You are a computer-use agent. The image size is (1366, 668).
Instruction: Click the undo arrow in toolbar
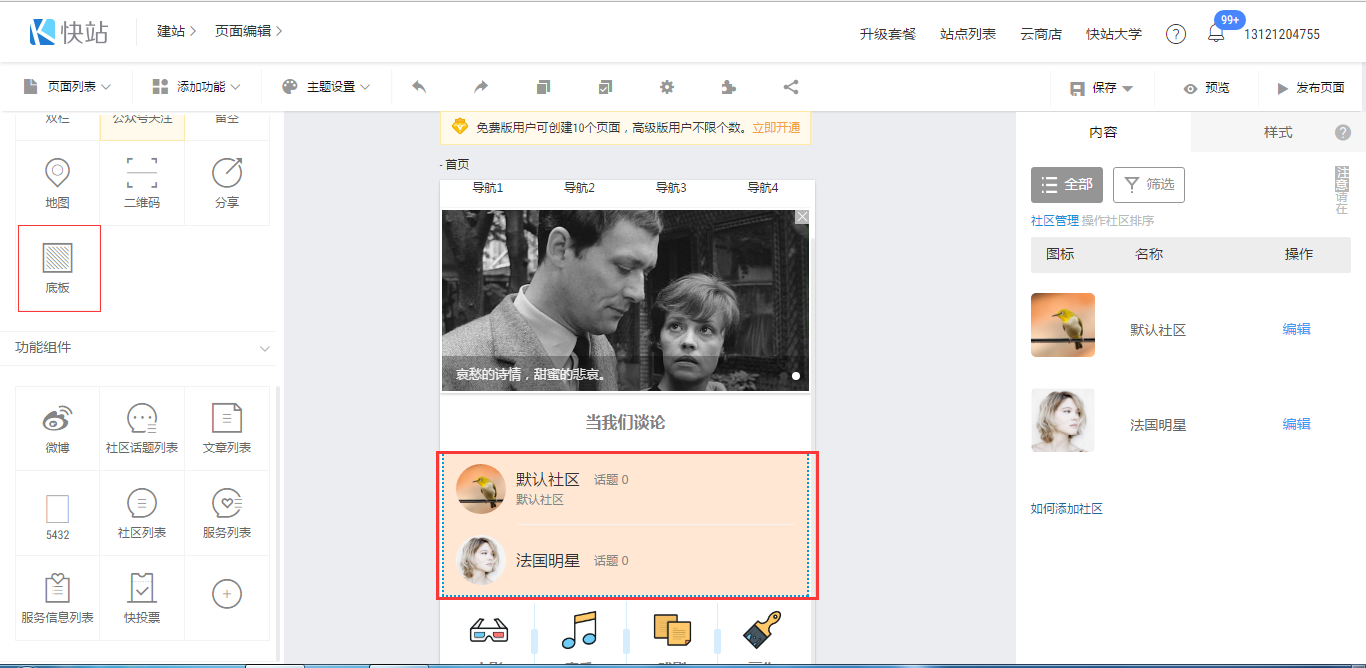[x=419, y=87]
